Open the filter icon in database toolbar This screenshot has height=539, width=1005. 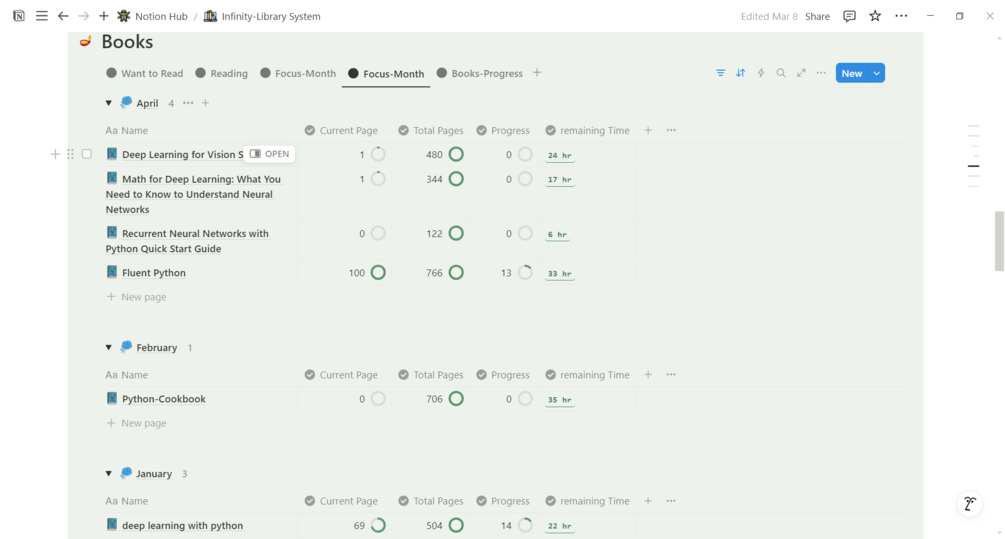[x=720, y=73]
